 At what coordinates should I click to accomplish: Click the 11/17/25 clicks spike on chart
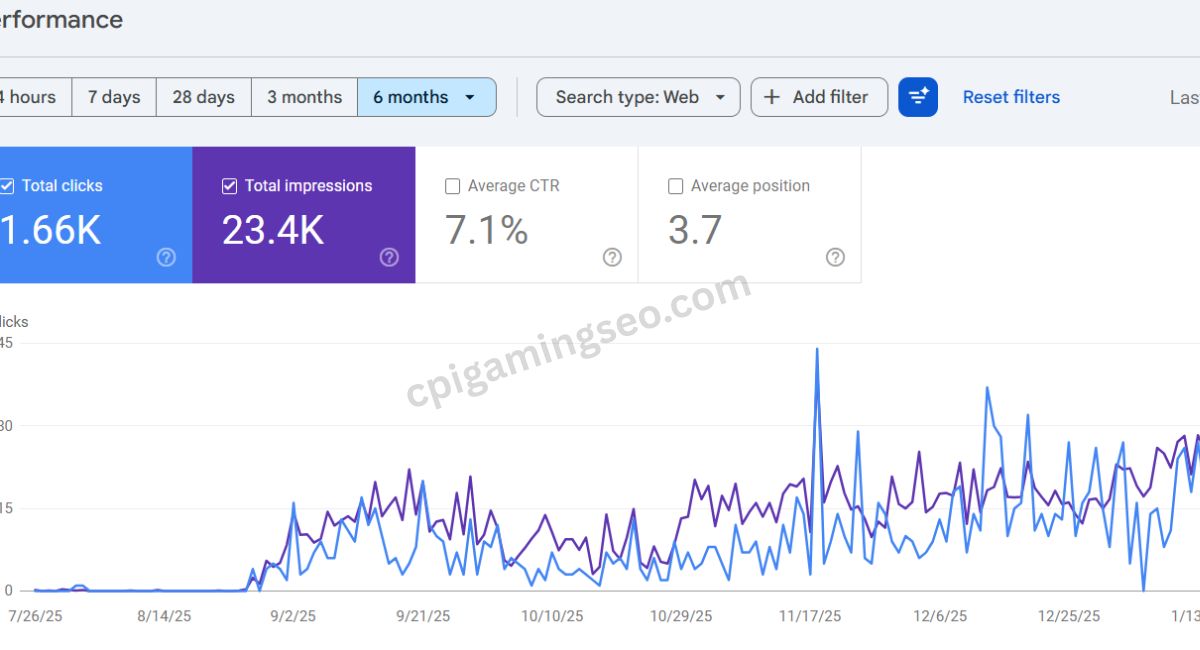point(817,350)
